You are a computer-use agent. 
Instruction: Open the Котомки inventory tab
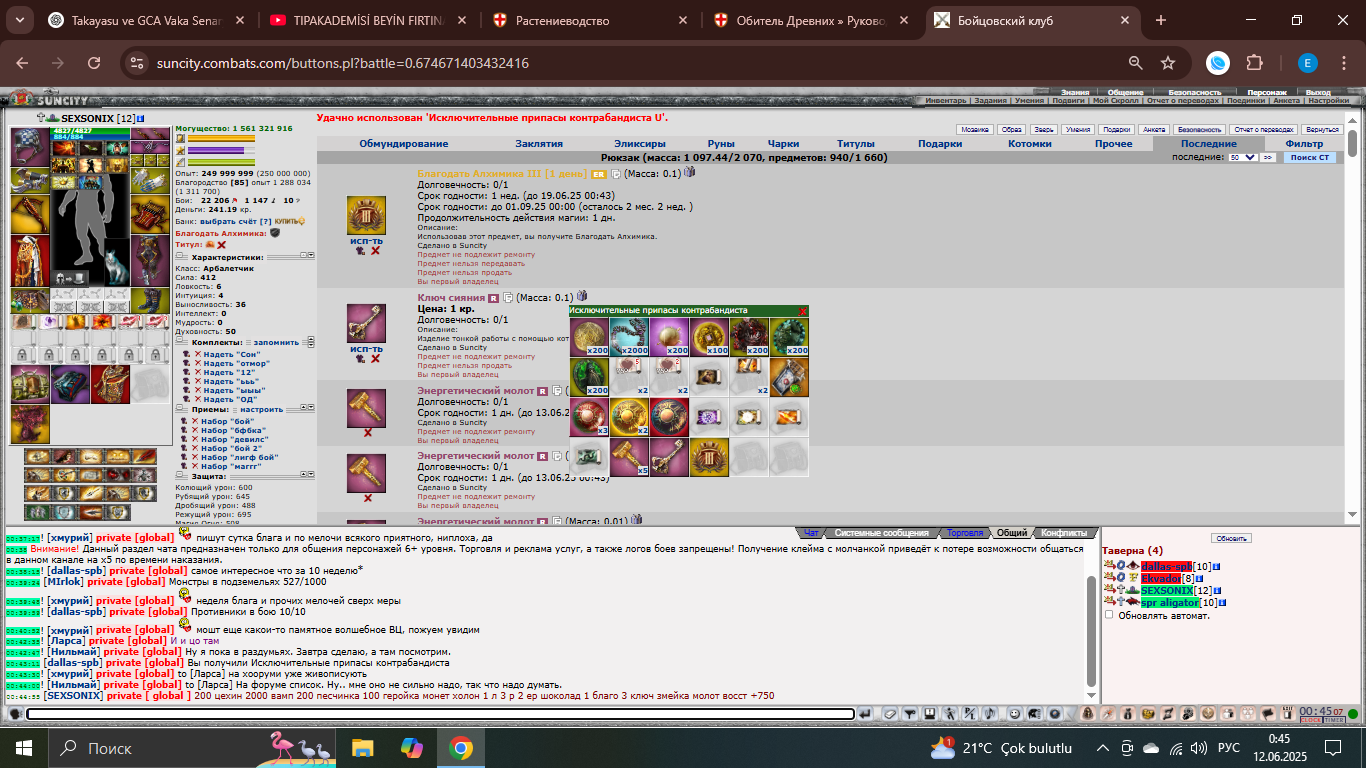pos(1030,144)
